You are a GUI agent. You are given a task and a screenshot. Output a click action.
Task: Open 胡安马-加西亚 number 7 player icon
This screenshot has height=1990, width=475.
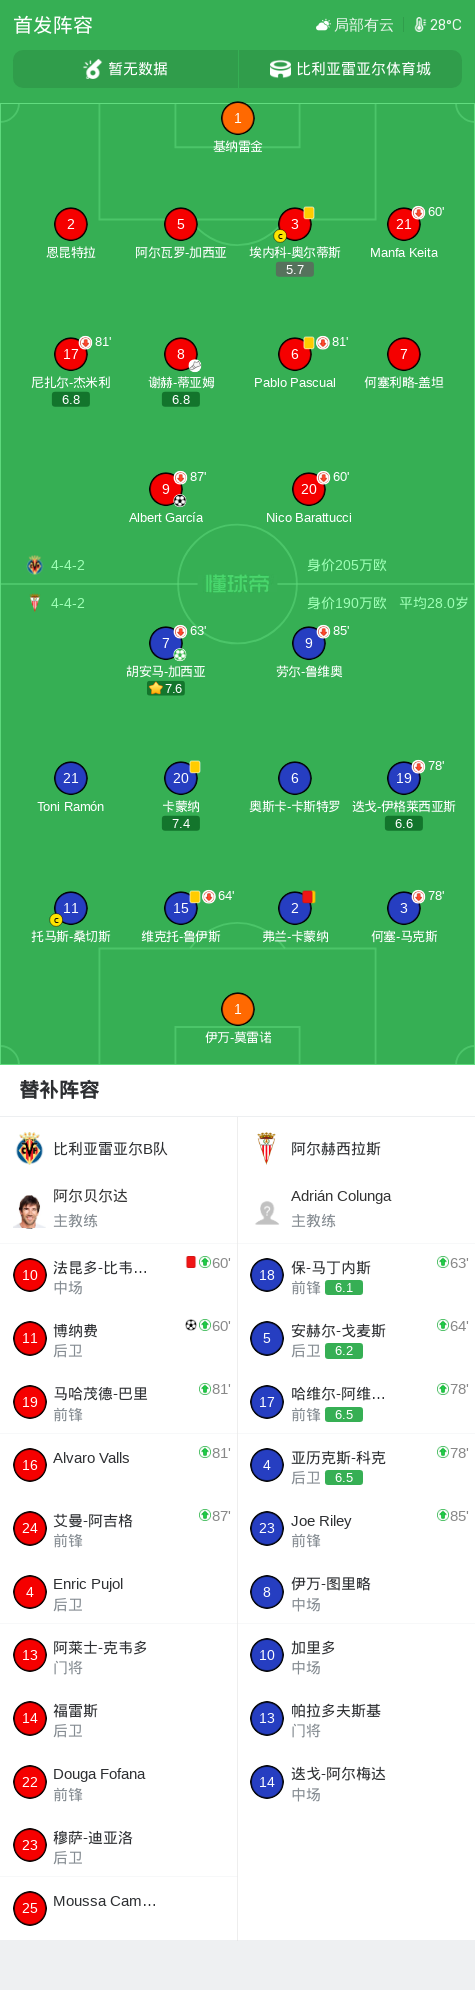point(166,643)
